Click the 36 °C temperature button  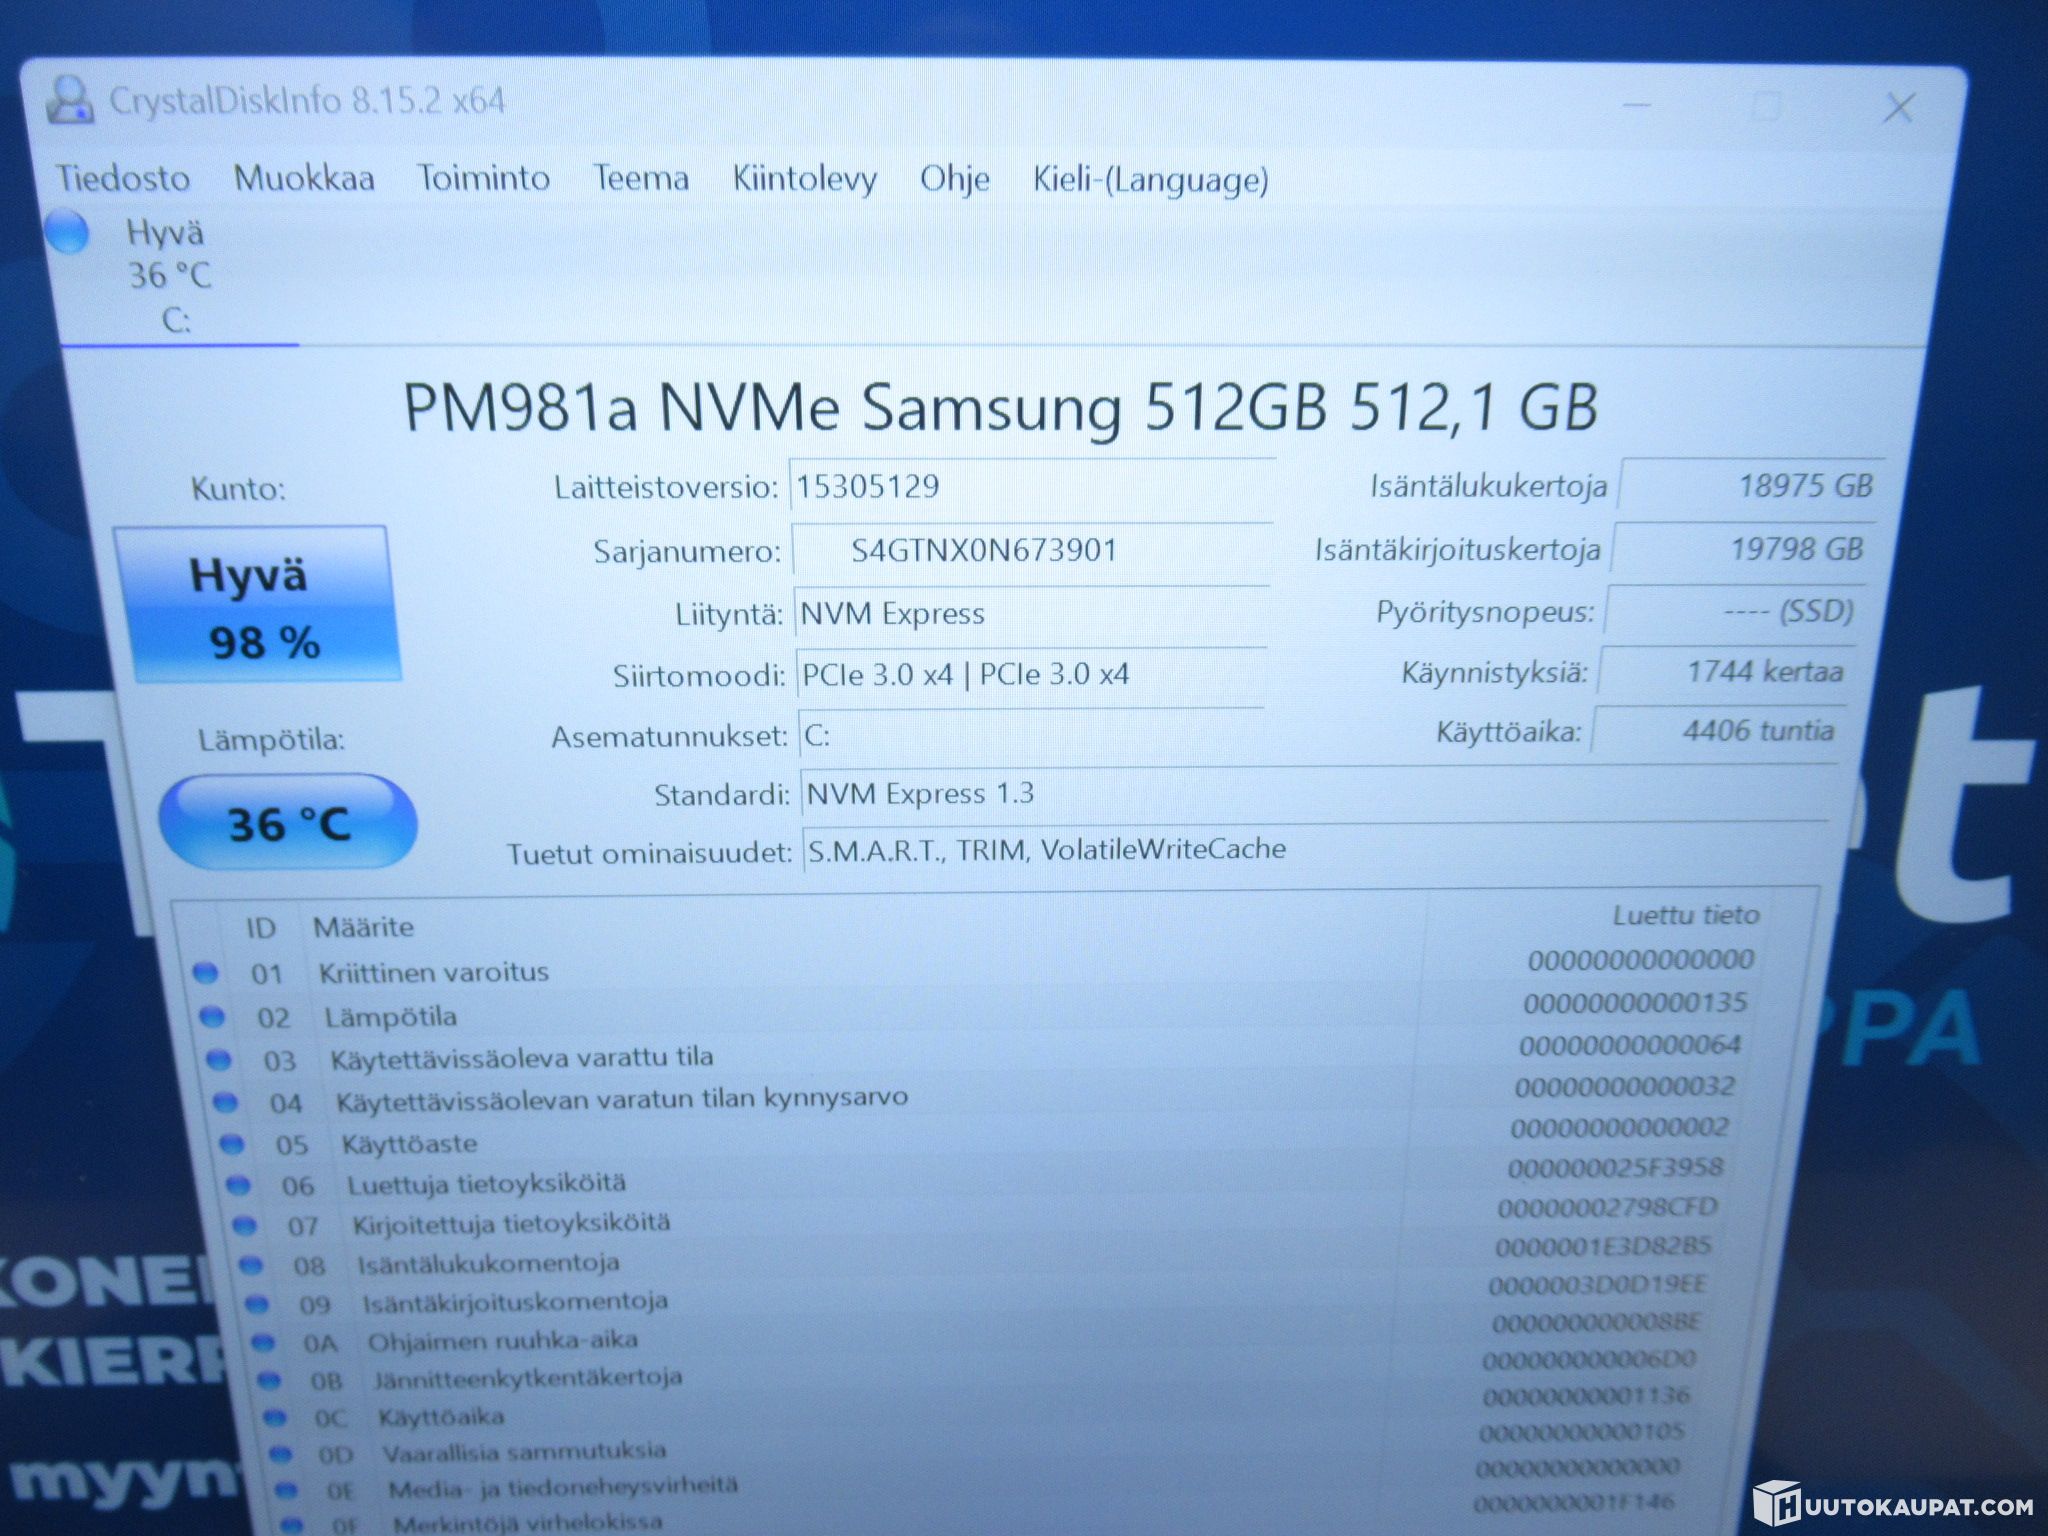click(x=288, y=822)
